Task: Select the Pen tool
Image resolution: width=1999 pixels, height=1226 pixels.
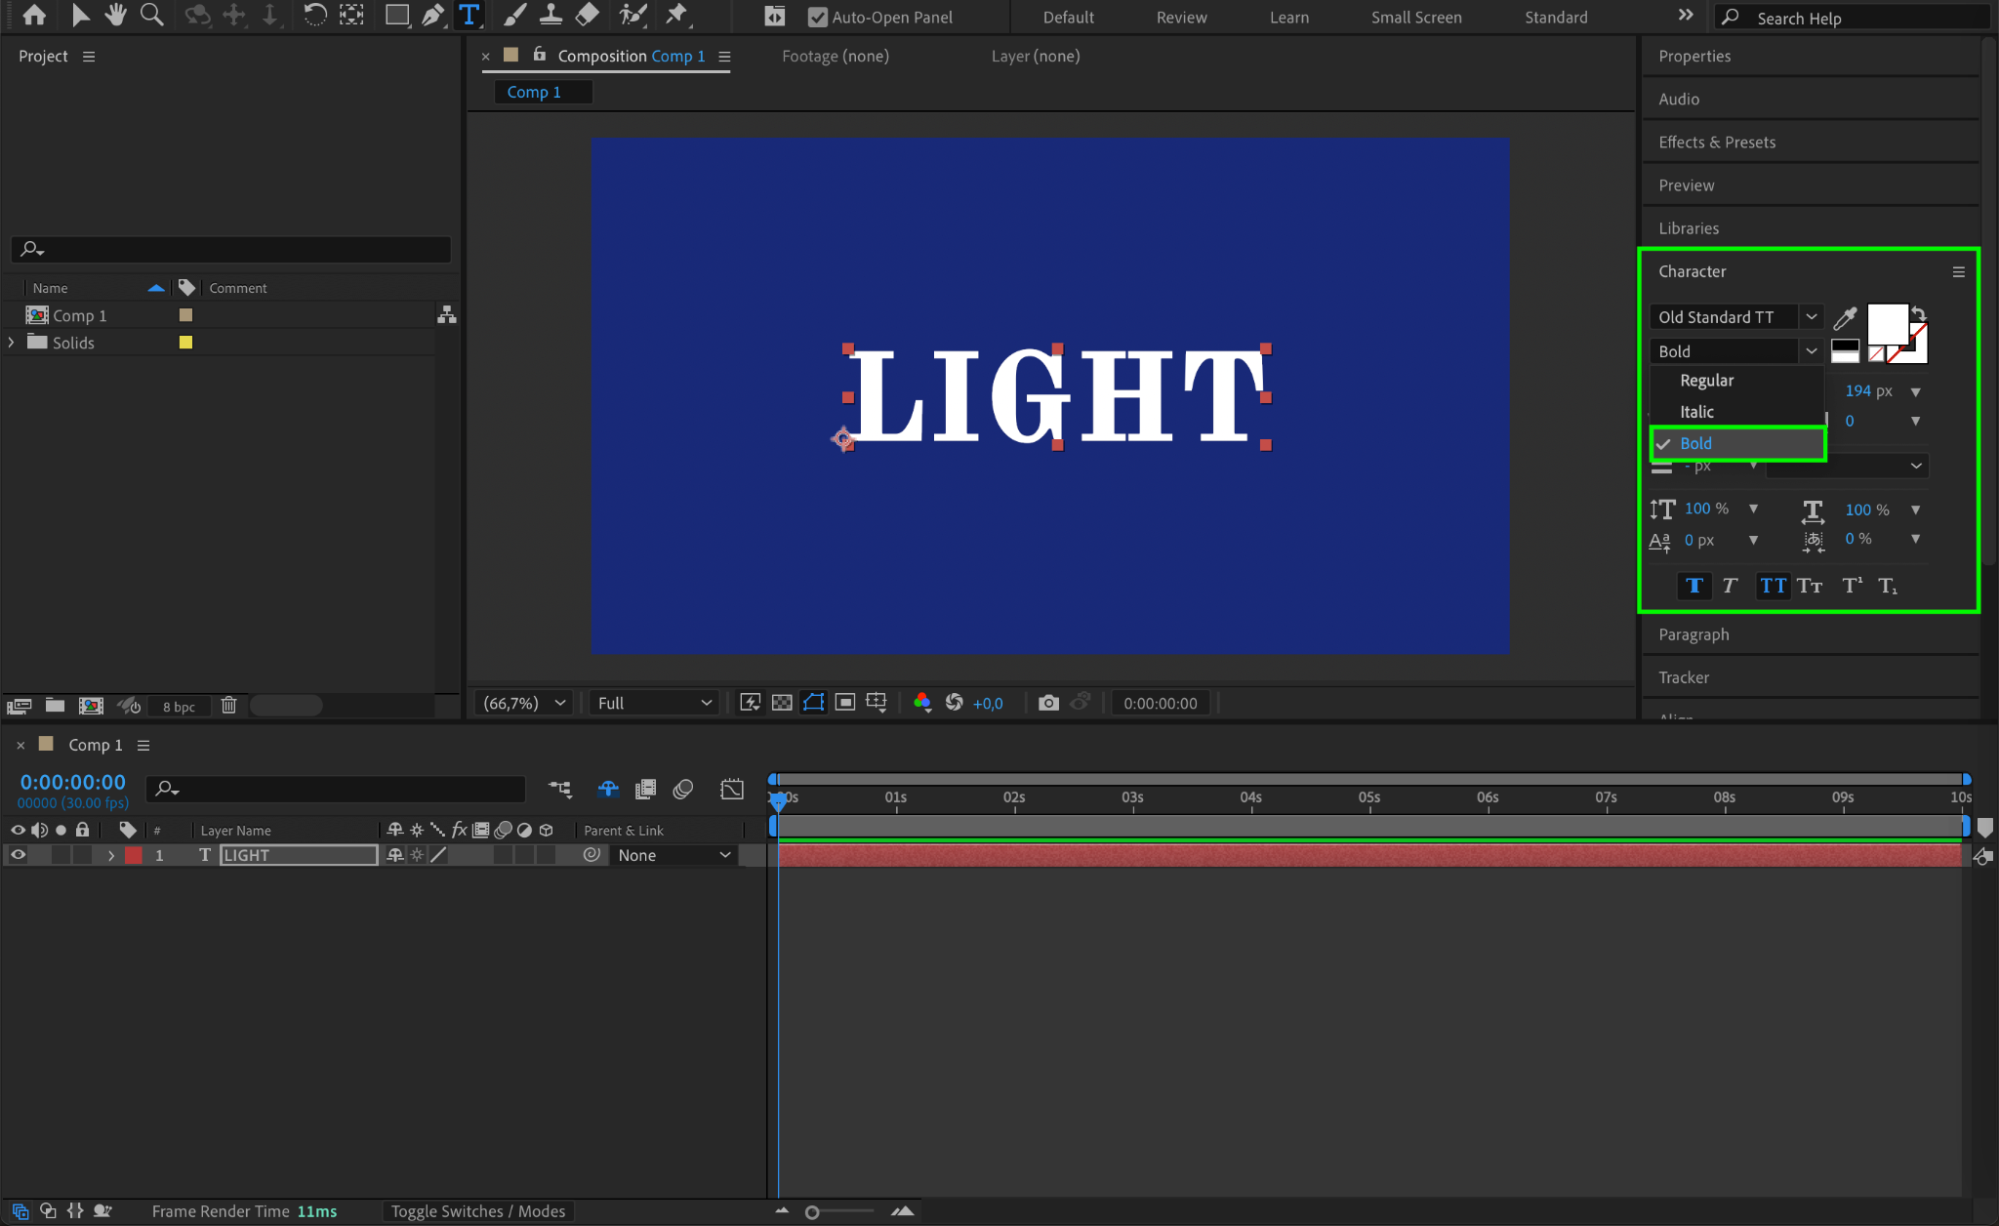Action: (432, 15)
